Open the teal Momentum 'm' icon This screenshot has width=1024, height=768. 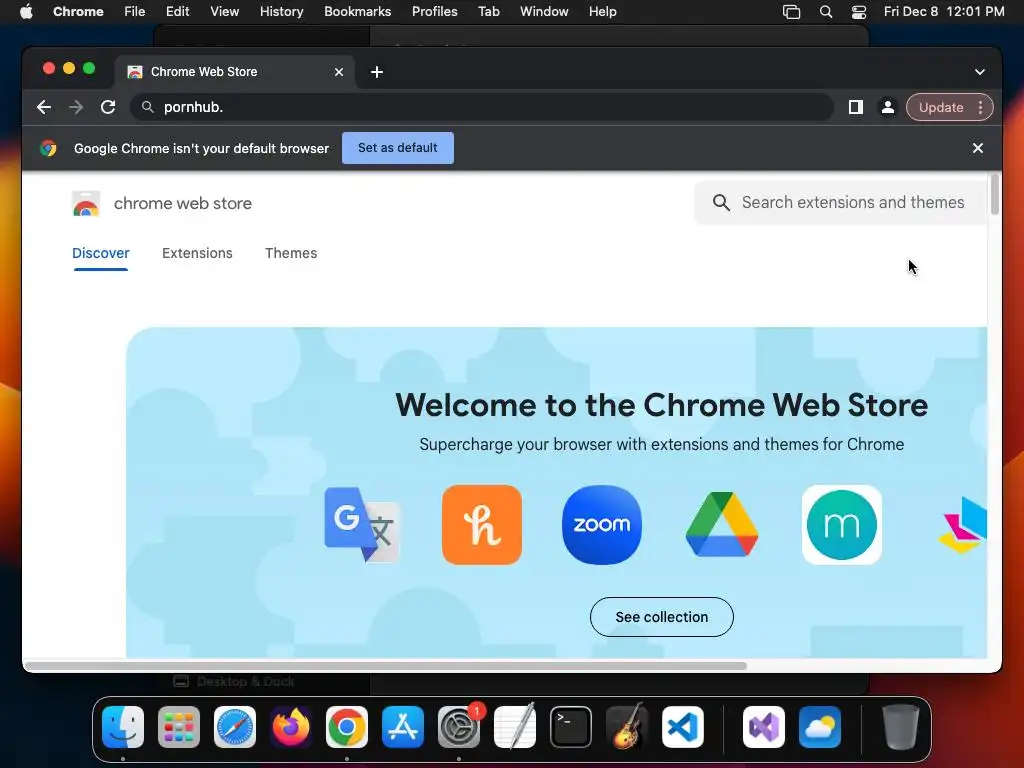point(842,525)
